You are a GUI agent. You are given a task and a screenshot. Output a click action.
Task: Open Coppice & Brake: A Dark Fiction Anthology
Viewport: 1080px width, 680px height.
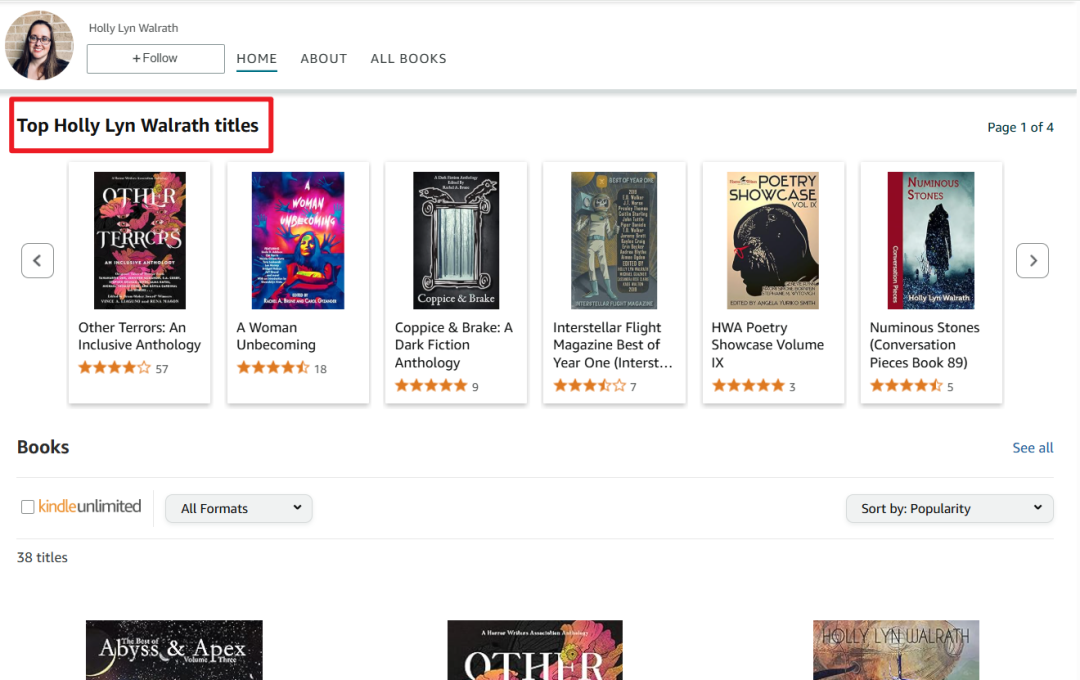click(x=454, y=345)
